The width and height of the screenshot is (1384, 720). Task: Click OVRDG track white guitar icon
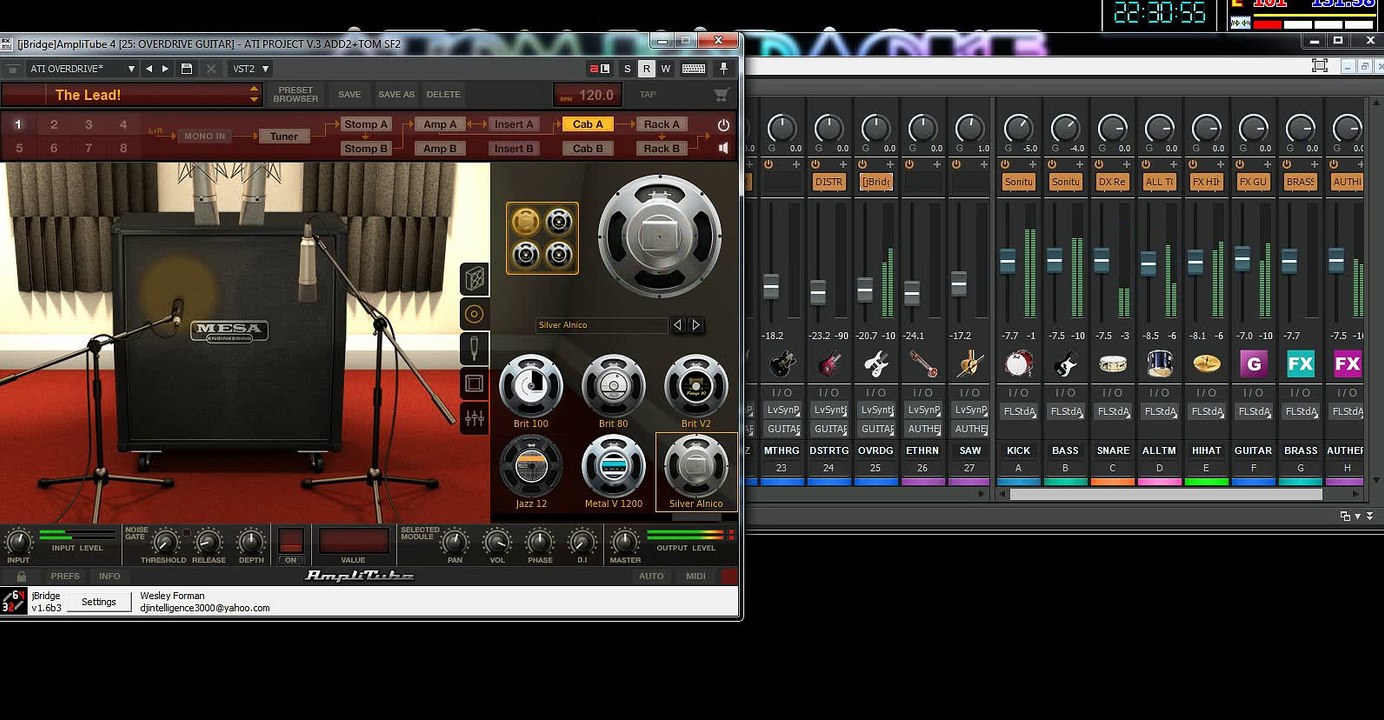click(876, 363)
